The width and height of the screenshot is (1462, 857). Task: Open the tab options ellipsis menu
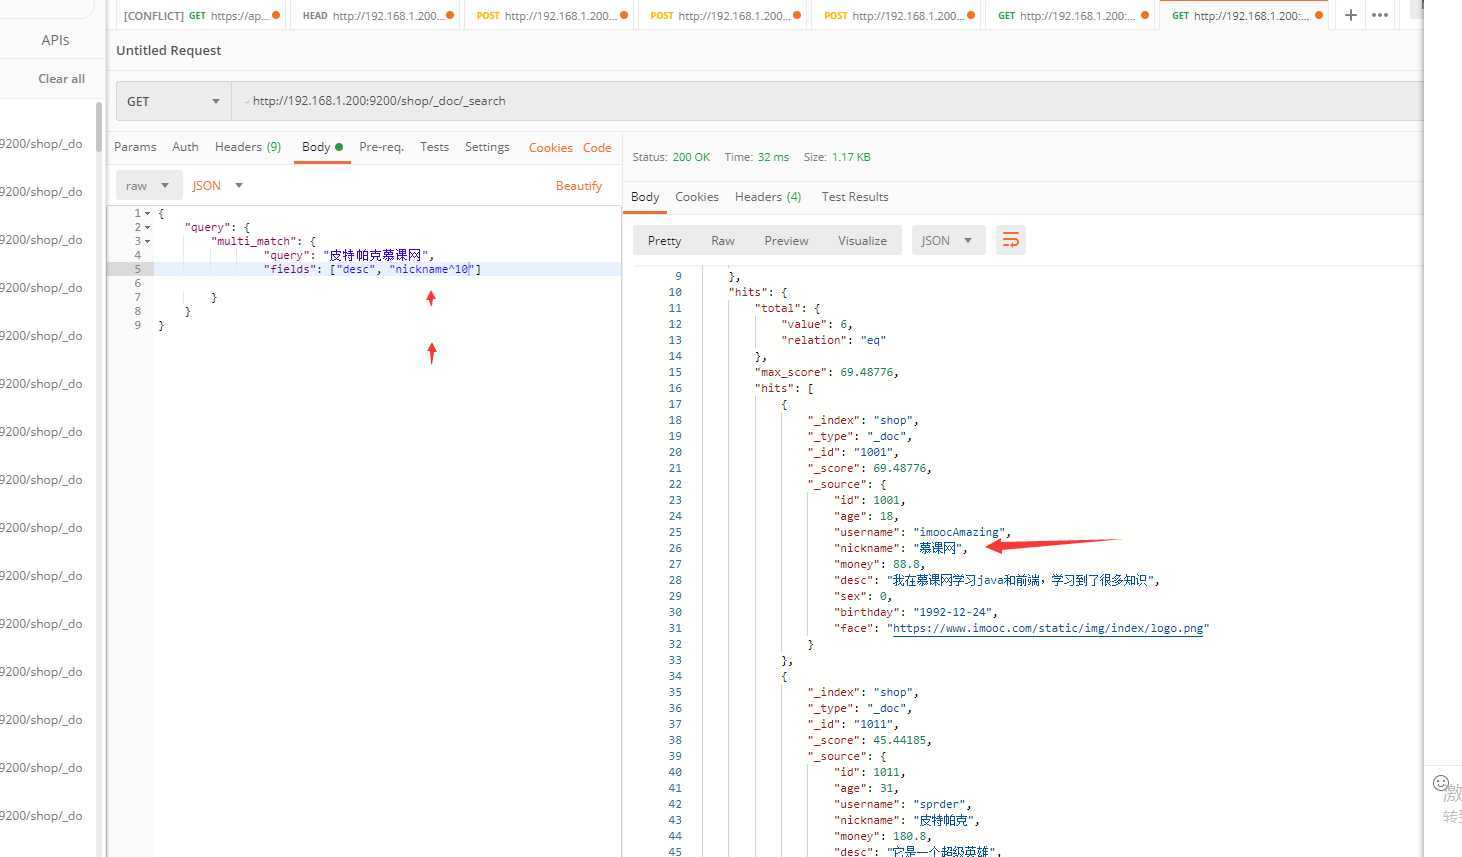pos(1380,15)
